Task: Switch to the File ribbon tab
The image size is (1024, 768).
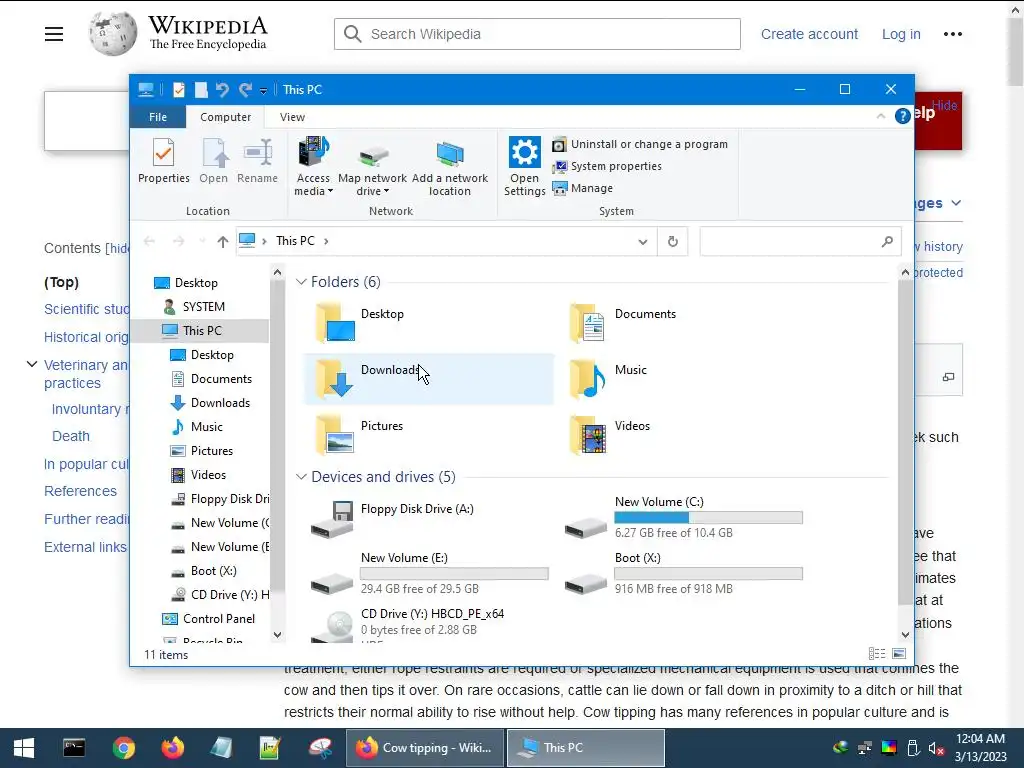Action: pyautogui.click(x=158, y=117)
